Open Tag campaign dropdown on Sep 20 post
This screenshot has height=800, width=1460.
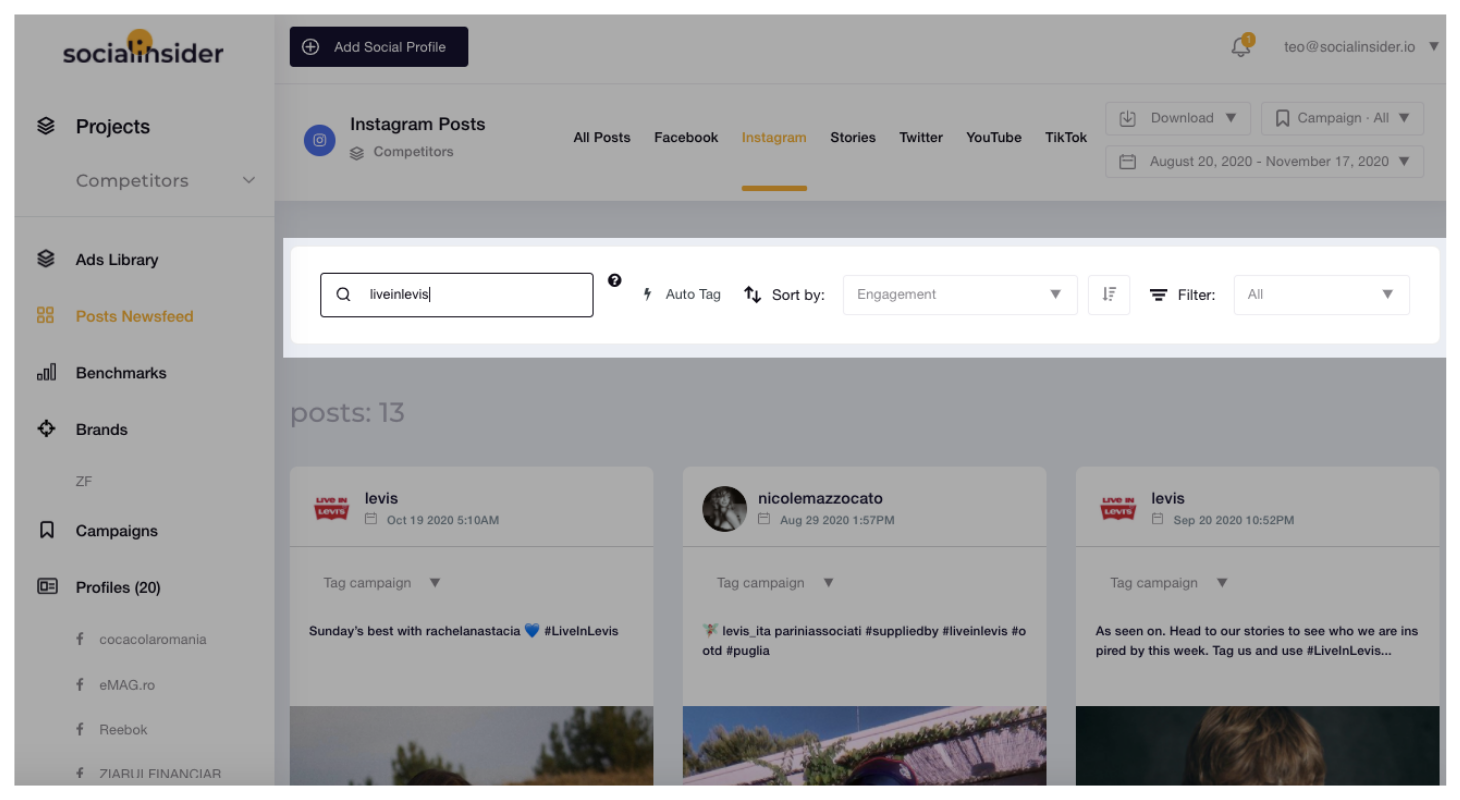(x=1169, y=583)
